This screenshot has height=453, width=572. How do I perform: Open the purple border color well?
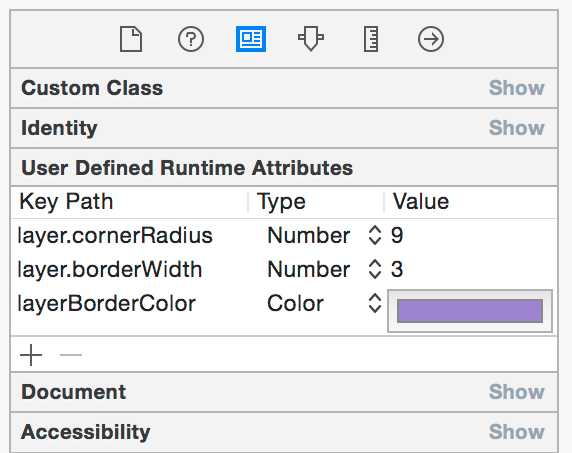470,311
